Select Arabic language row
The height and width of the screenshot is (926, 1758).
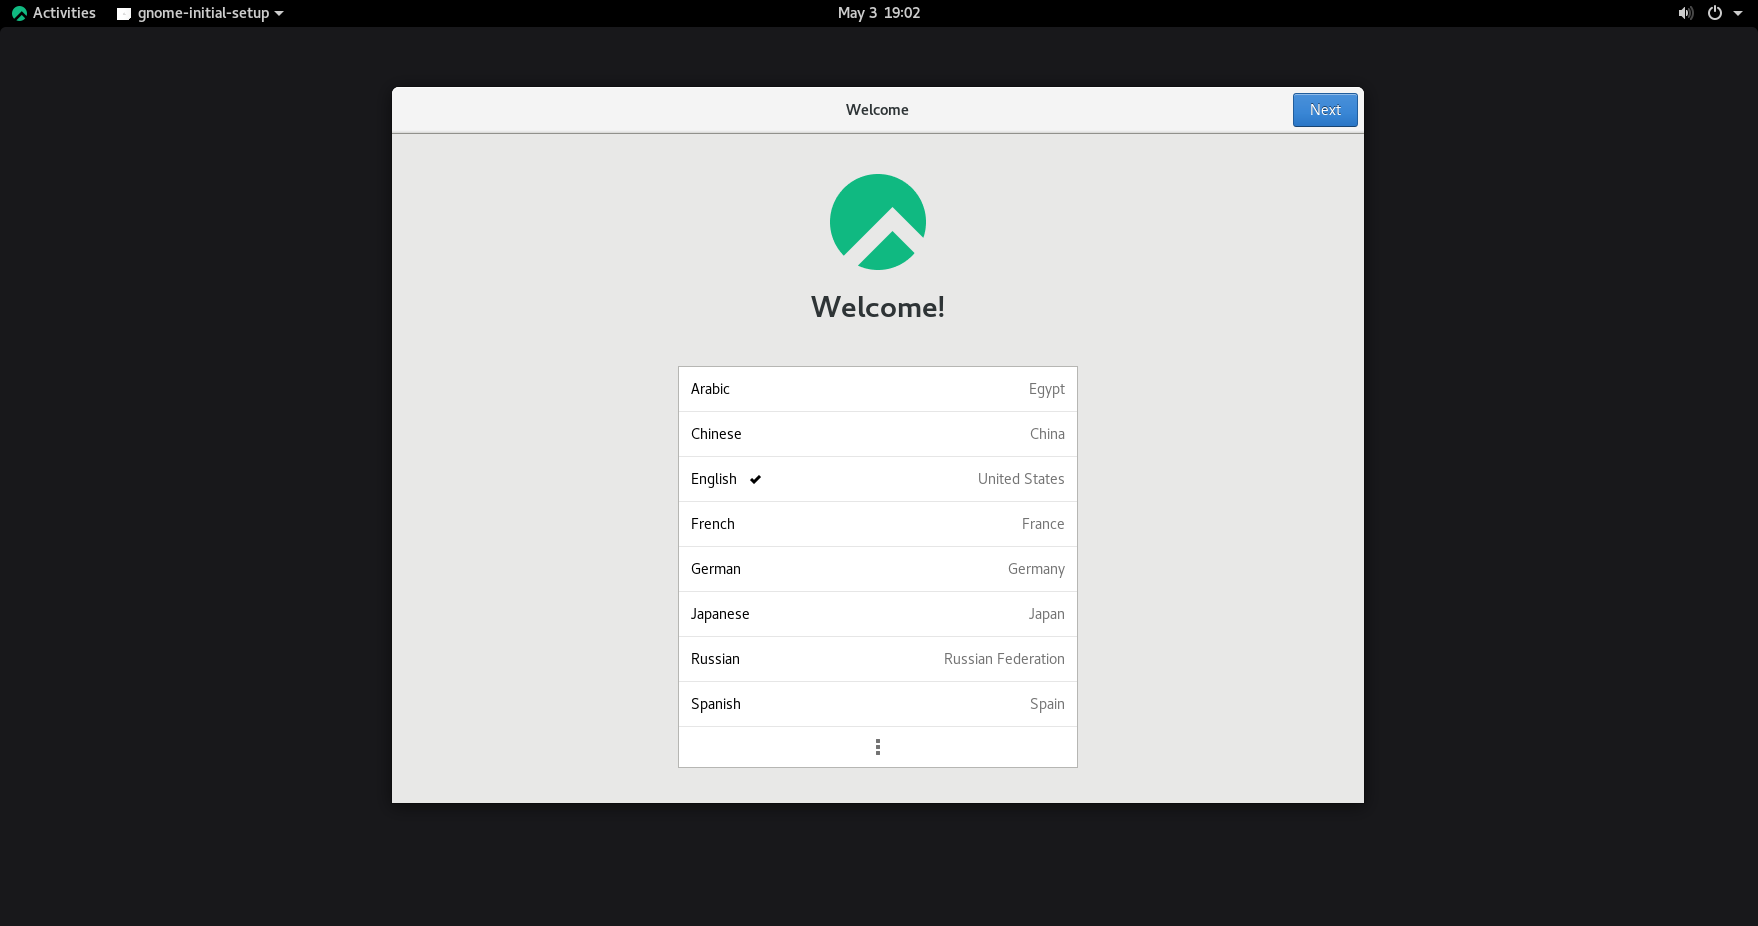click(x=878, y=389)
